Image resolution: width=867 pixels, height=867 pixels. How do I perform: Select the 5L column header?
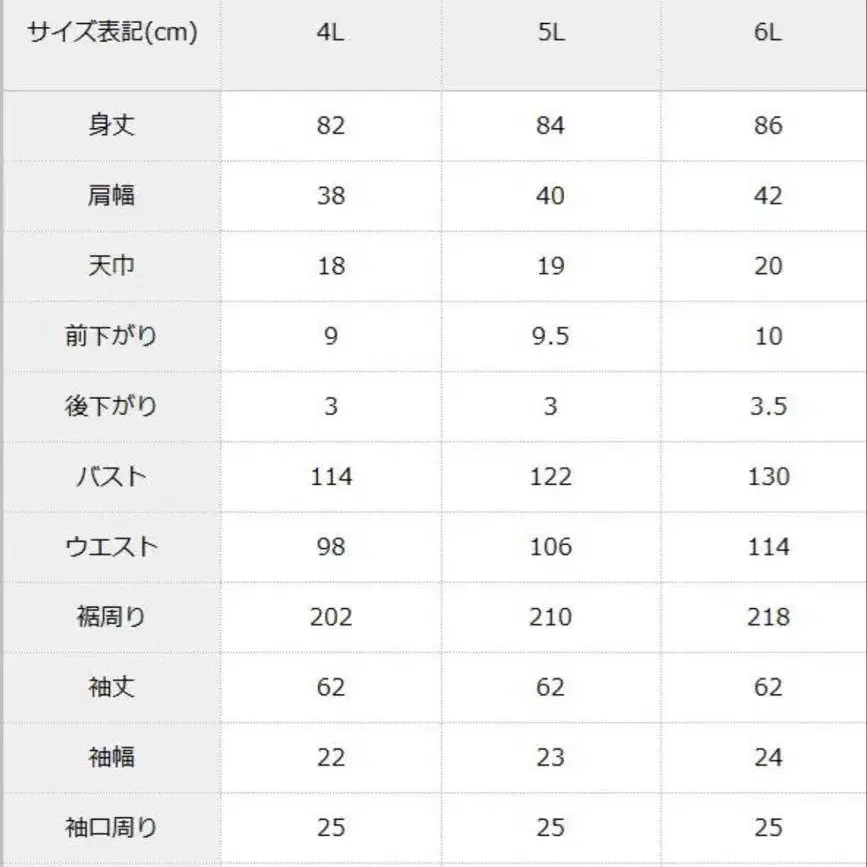point(550,33)
